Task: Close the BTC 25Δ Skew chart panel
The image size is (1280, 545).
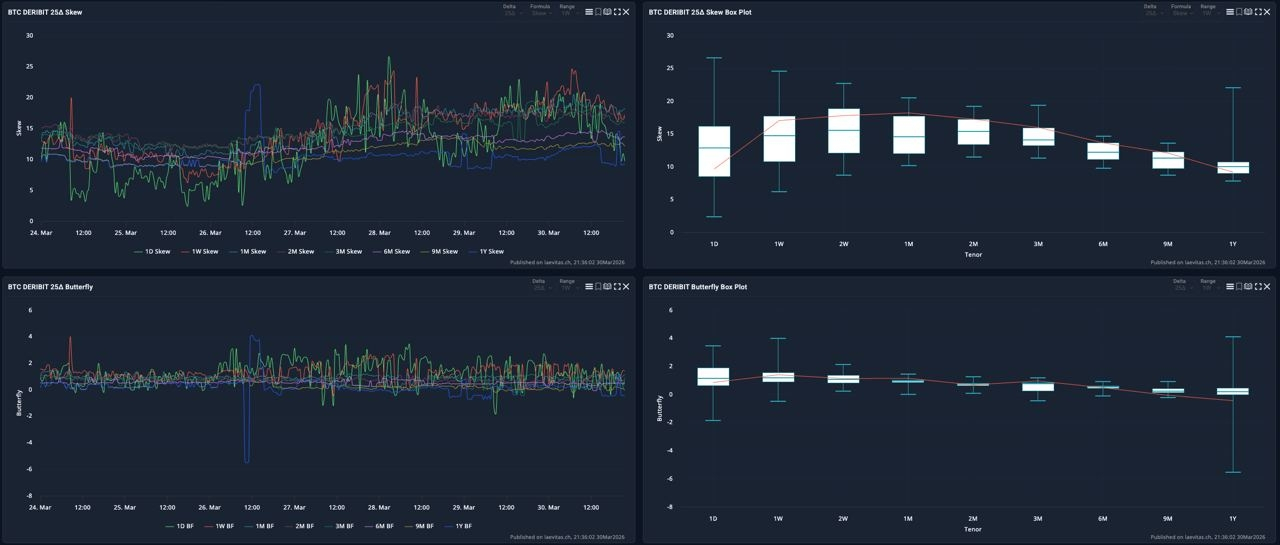Action: pos(626,12)
